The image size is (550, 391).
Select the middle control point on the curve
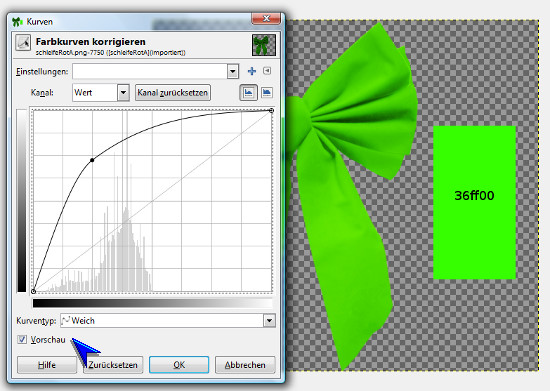[x=92, y=160]
